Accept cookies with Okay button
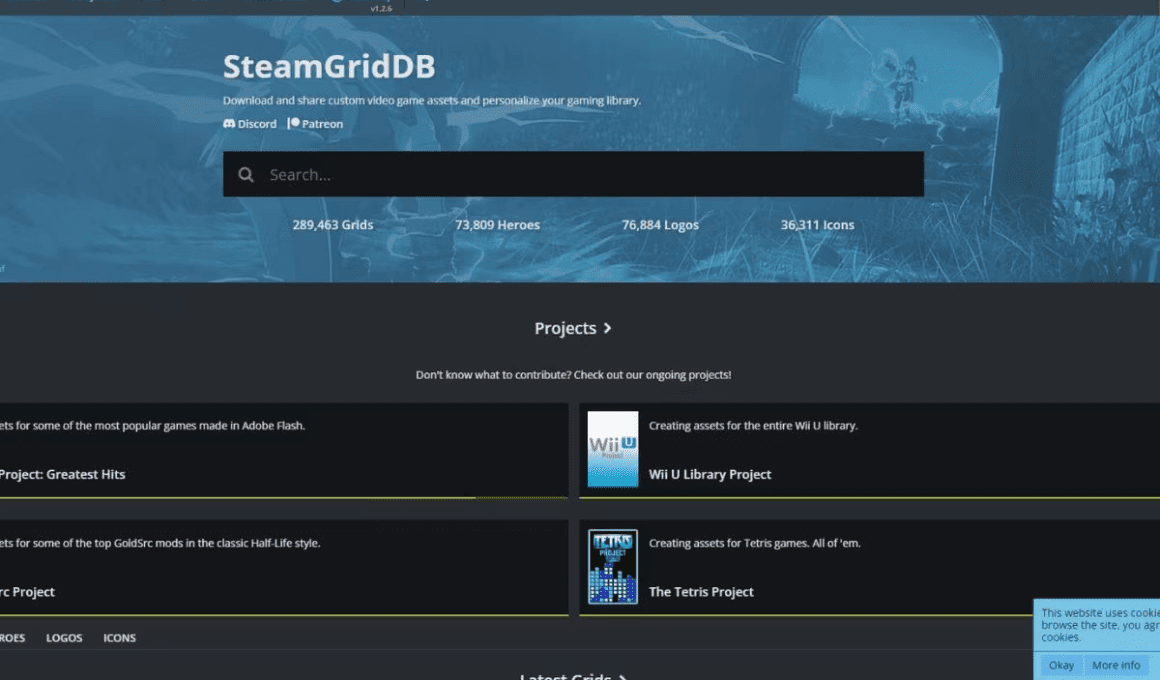Screen dimensions: 1160x680 [x=1061, y=665]
